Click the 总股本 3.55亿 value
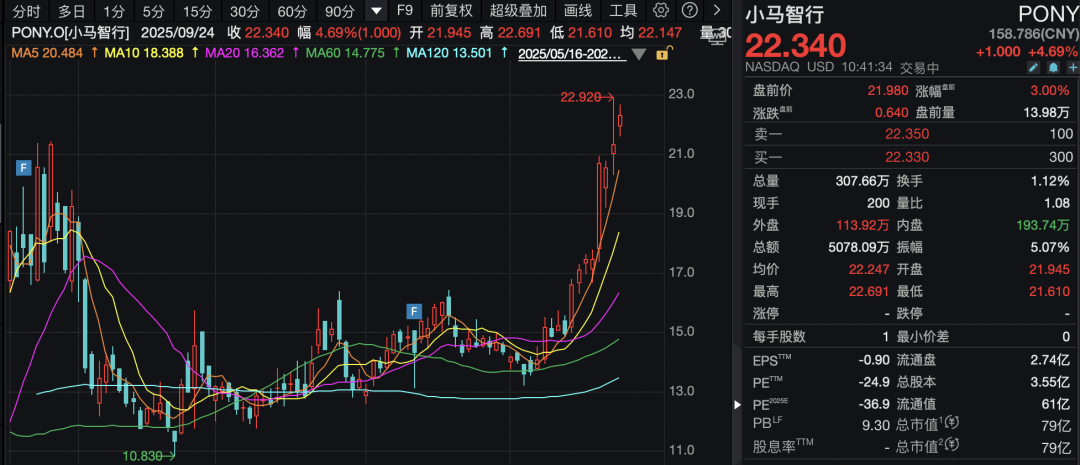Image resolution: width=1080 pixels, height=465 pixels. pos(1050,382)
